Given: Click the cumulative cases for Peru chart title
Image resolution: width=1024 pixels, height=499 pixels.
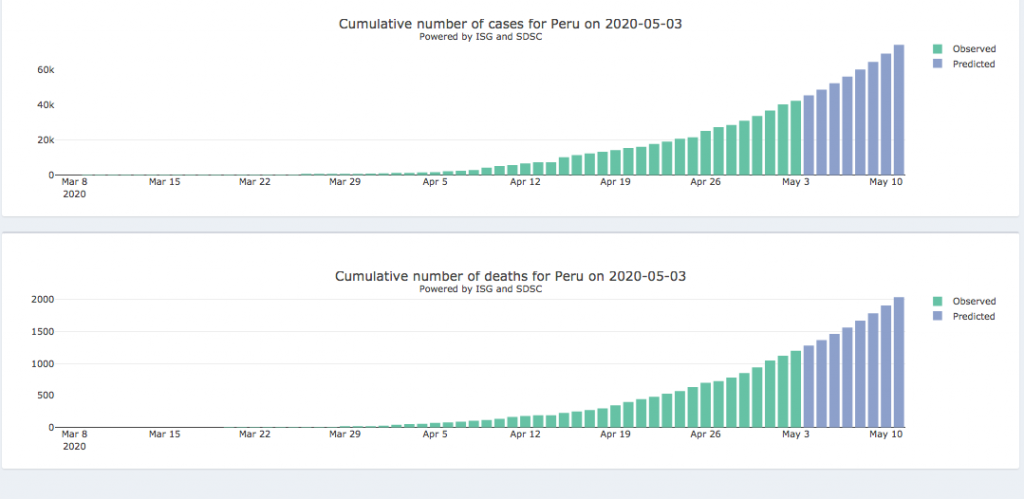Looking at the screenshot, I should coord(510,23).
